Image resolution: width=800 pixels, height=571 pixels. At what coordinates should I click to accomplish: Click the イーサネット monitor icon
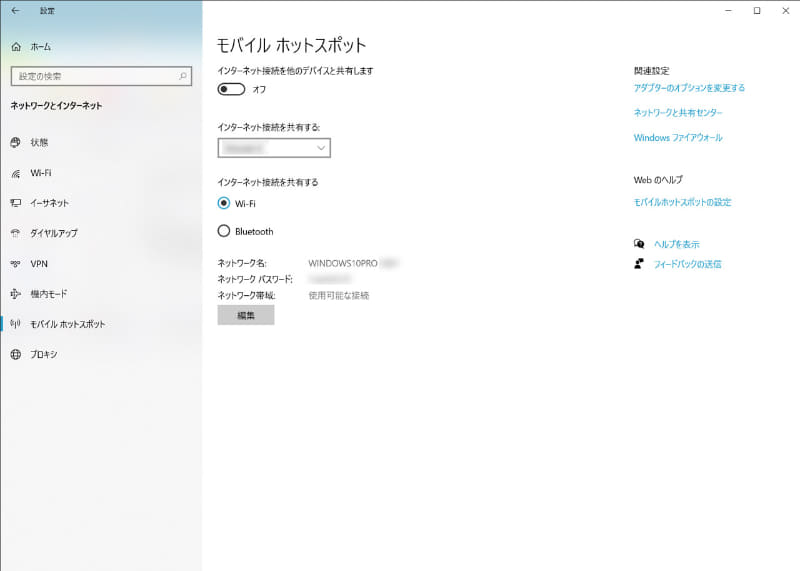coord(16,203)
